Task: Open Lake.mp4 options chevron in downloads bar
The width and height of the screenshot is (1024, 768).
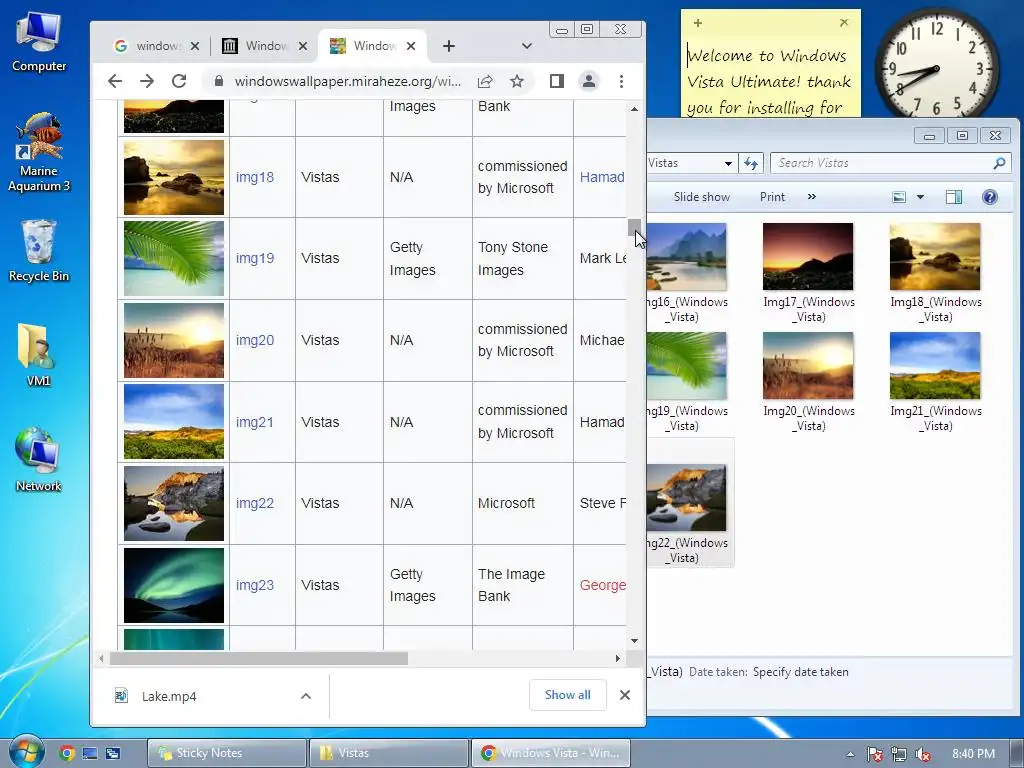Action: pos(306,696)
